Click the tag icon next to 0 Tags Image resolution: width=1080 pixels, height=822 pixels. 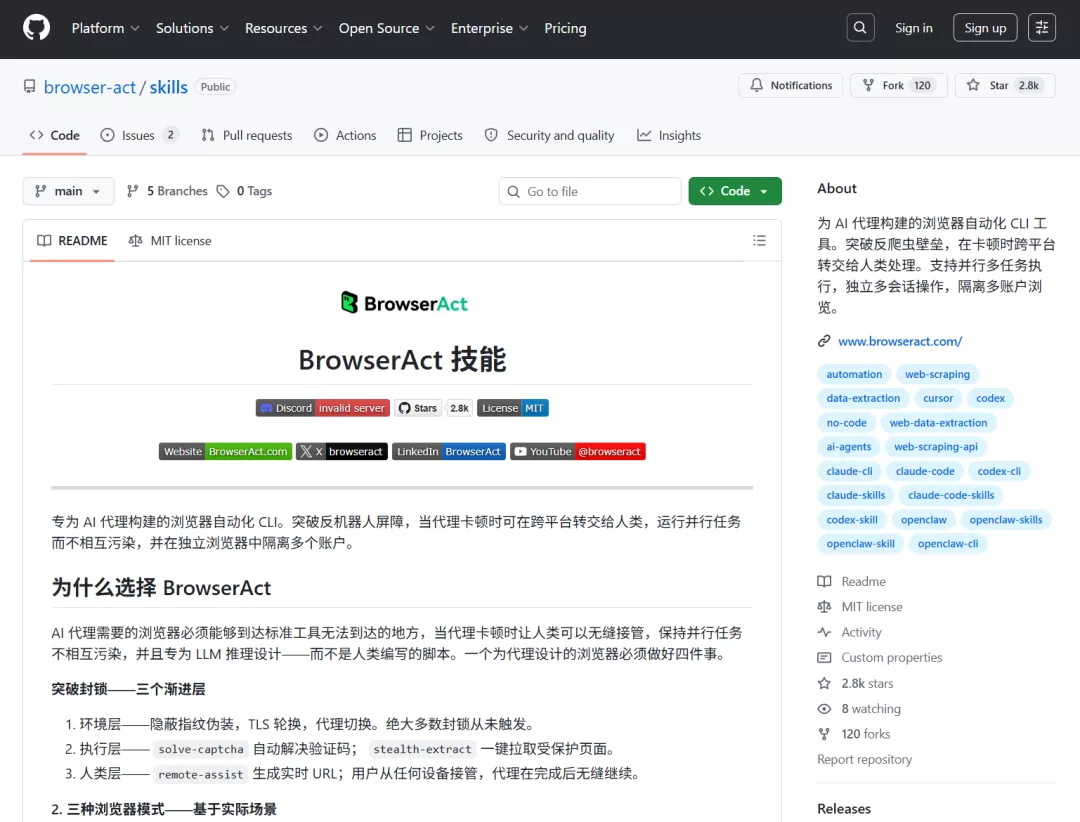tap(222, 191)
